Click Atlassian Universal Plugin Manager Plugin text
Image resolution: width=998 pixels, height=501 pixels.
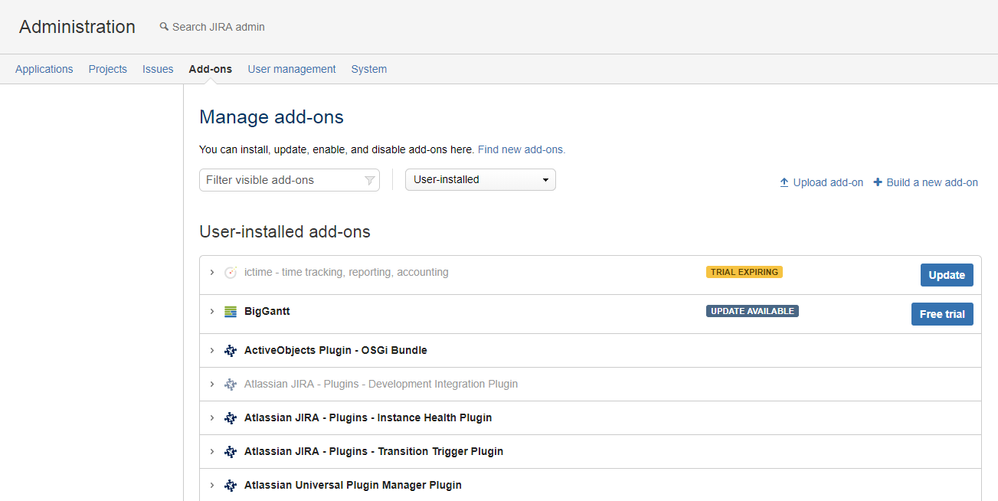click(x=353, y=485)
